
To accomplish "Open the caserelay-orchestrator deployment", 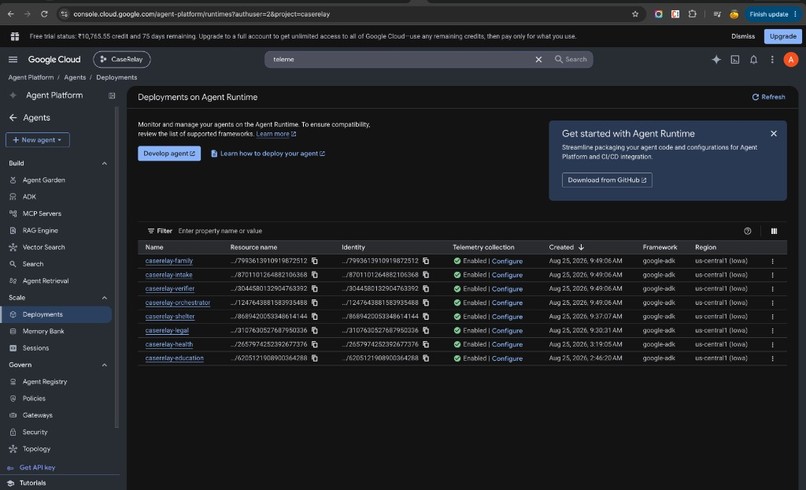I will (177, 303).
